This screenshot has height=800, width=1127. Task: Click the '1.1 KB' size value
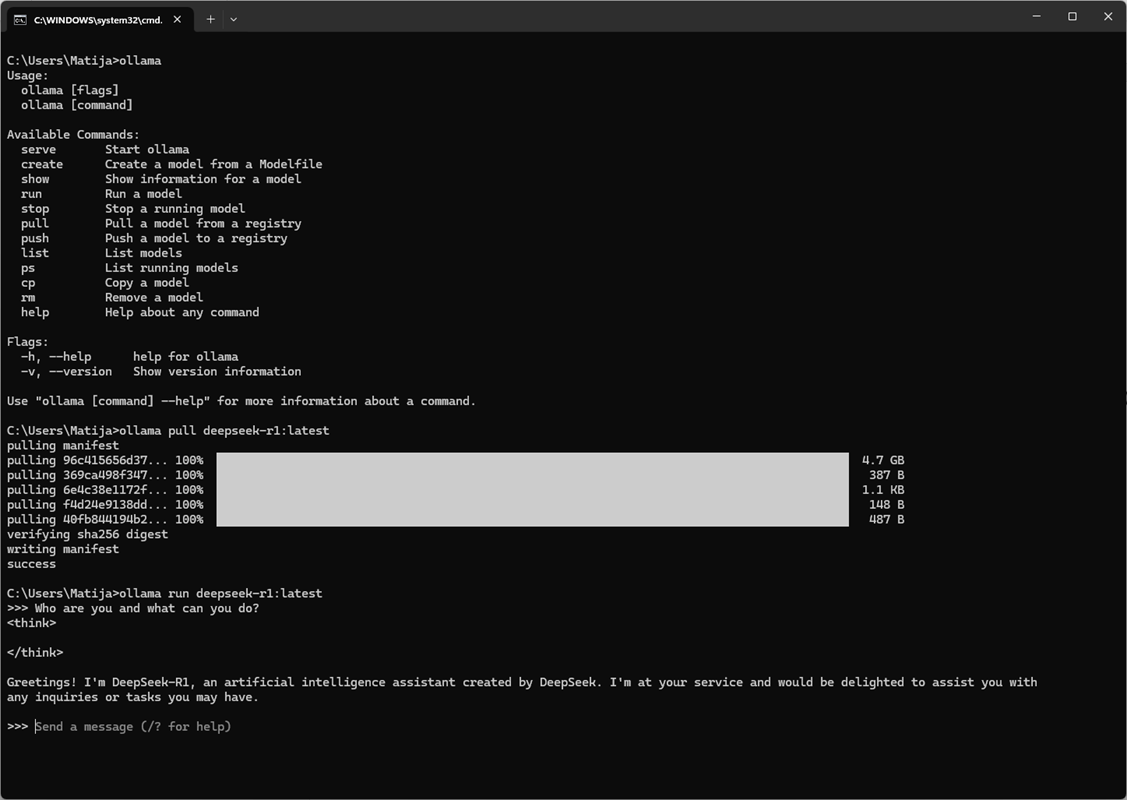(x=883, y=490)
